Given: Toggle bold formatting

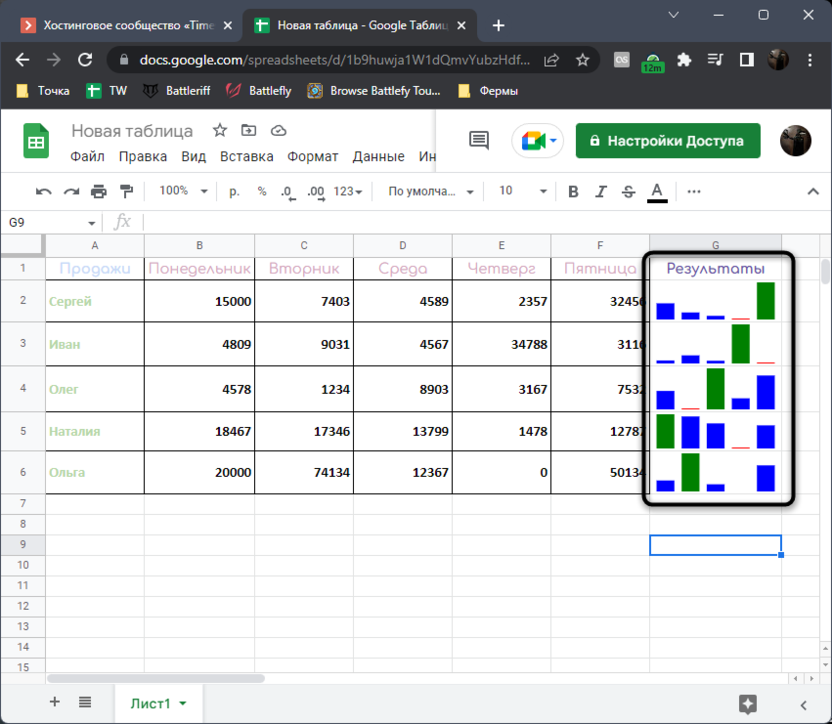Looking at the screenshot, I should click(573, 191).
